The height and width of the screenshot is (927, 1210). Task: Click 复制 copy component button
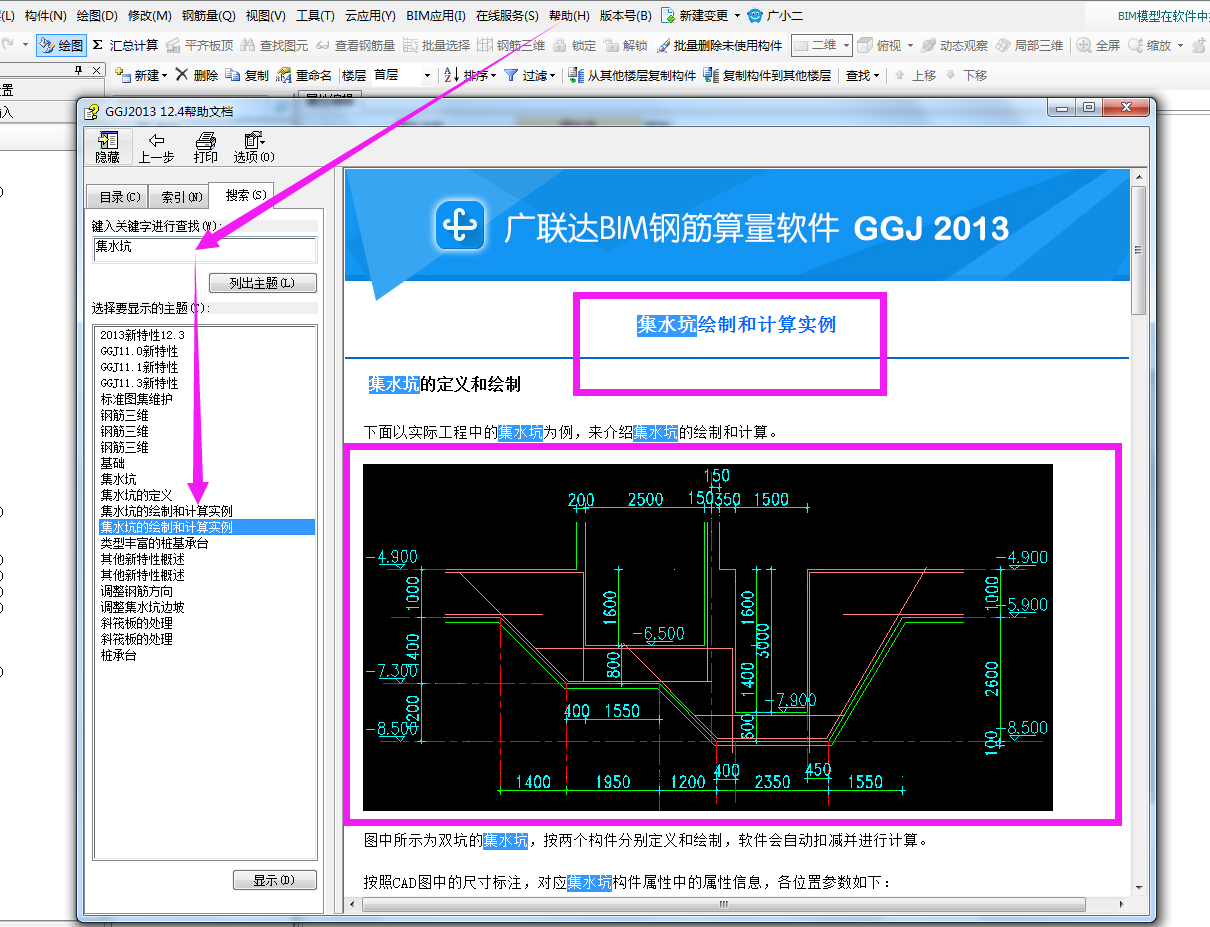click(247, 75)
